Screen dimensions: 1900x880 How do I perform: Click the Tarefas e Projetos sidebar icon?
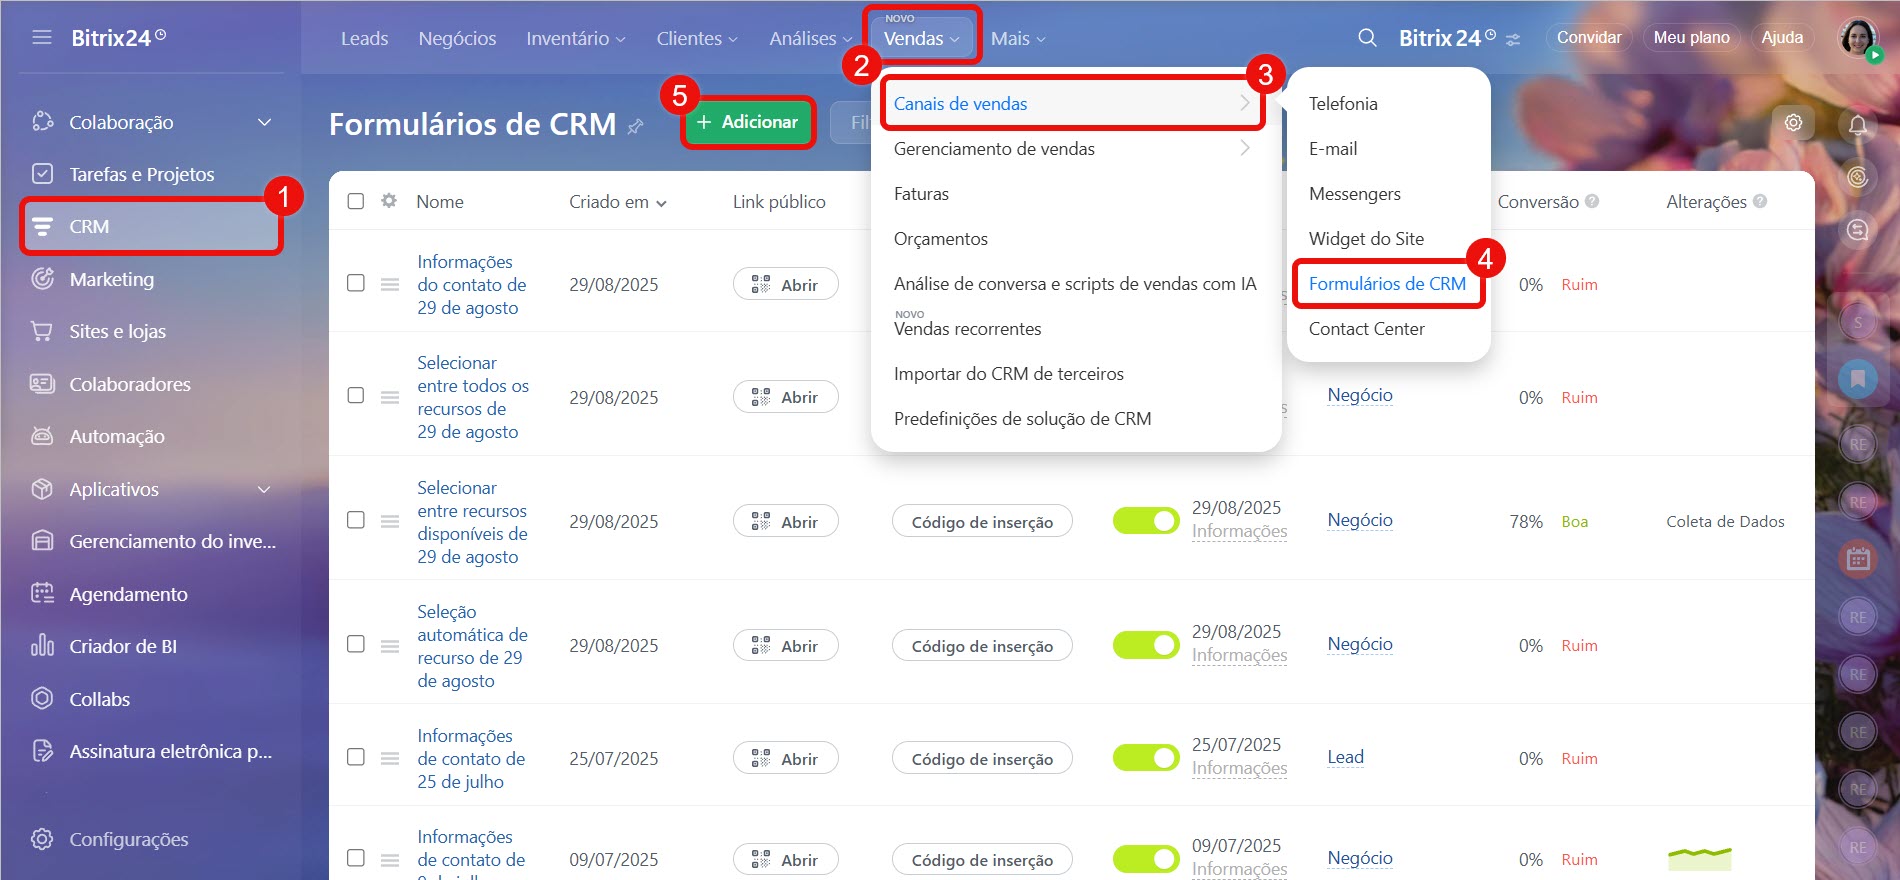click(43, 174)
